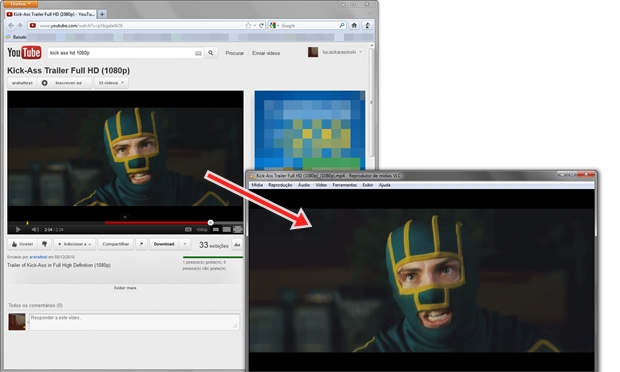Image resolution: width=620 pixels, height=372 pixels.
Task: Click the arahaltest channel button
Action: click(x=22, y=83)
